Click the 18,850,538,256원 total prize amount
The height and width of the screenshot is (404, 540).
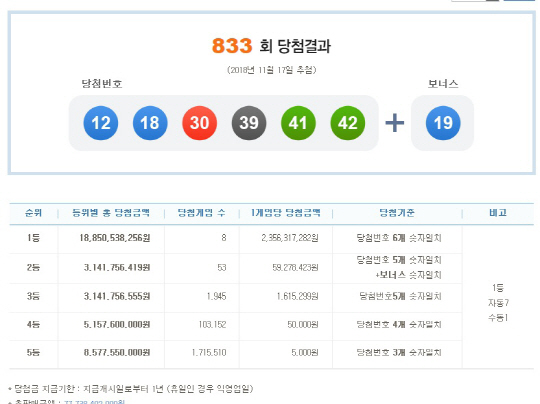pos(115,238)
